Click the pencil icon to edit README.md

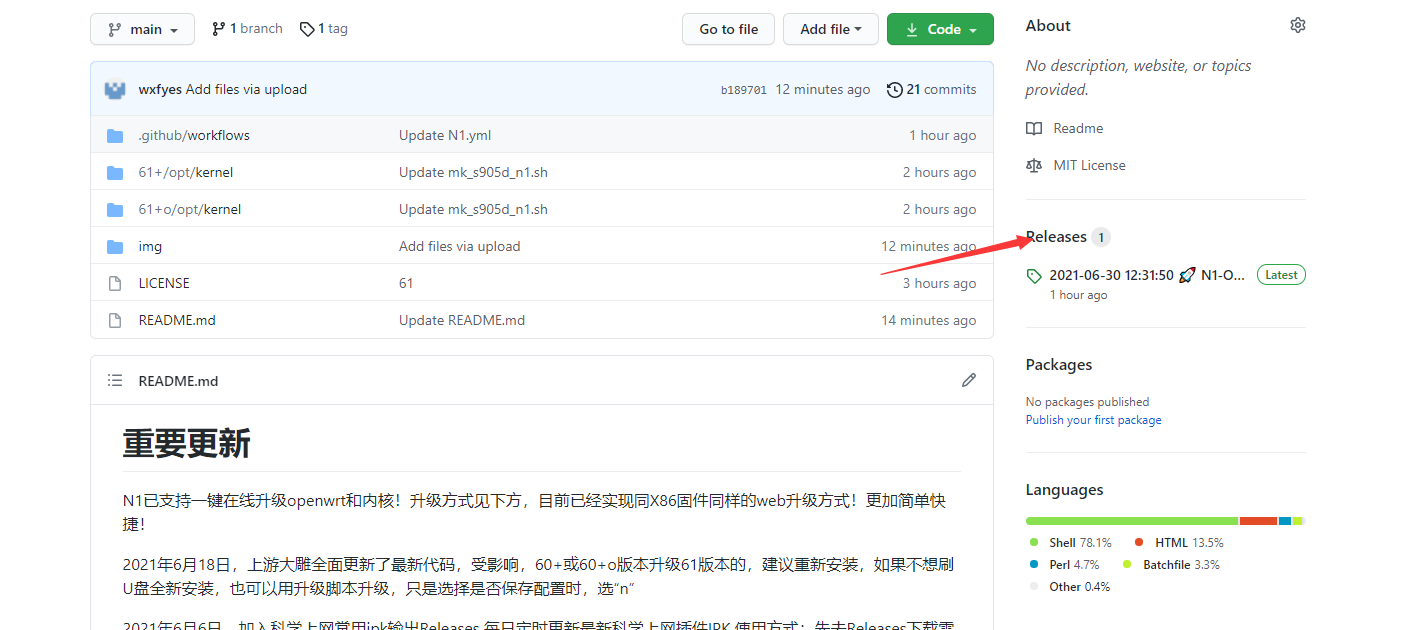pyautogui.click(x=968, y=380)
